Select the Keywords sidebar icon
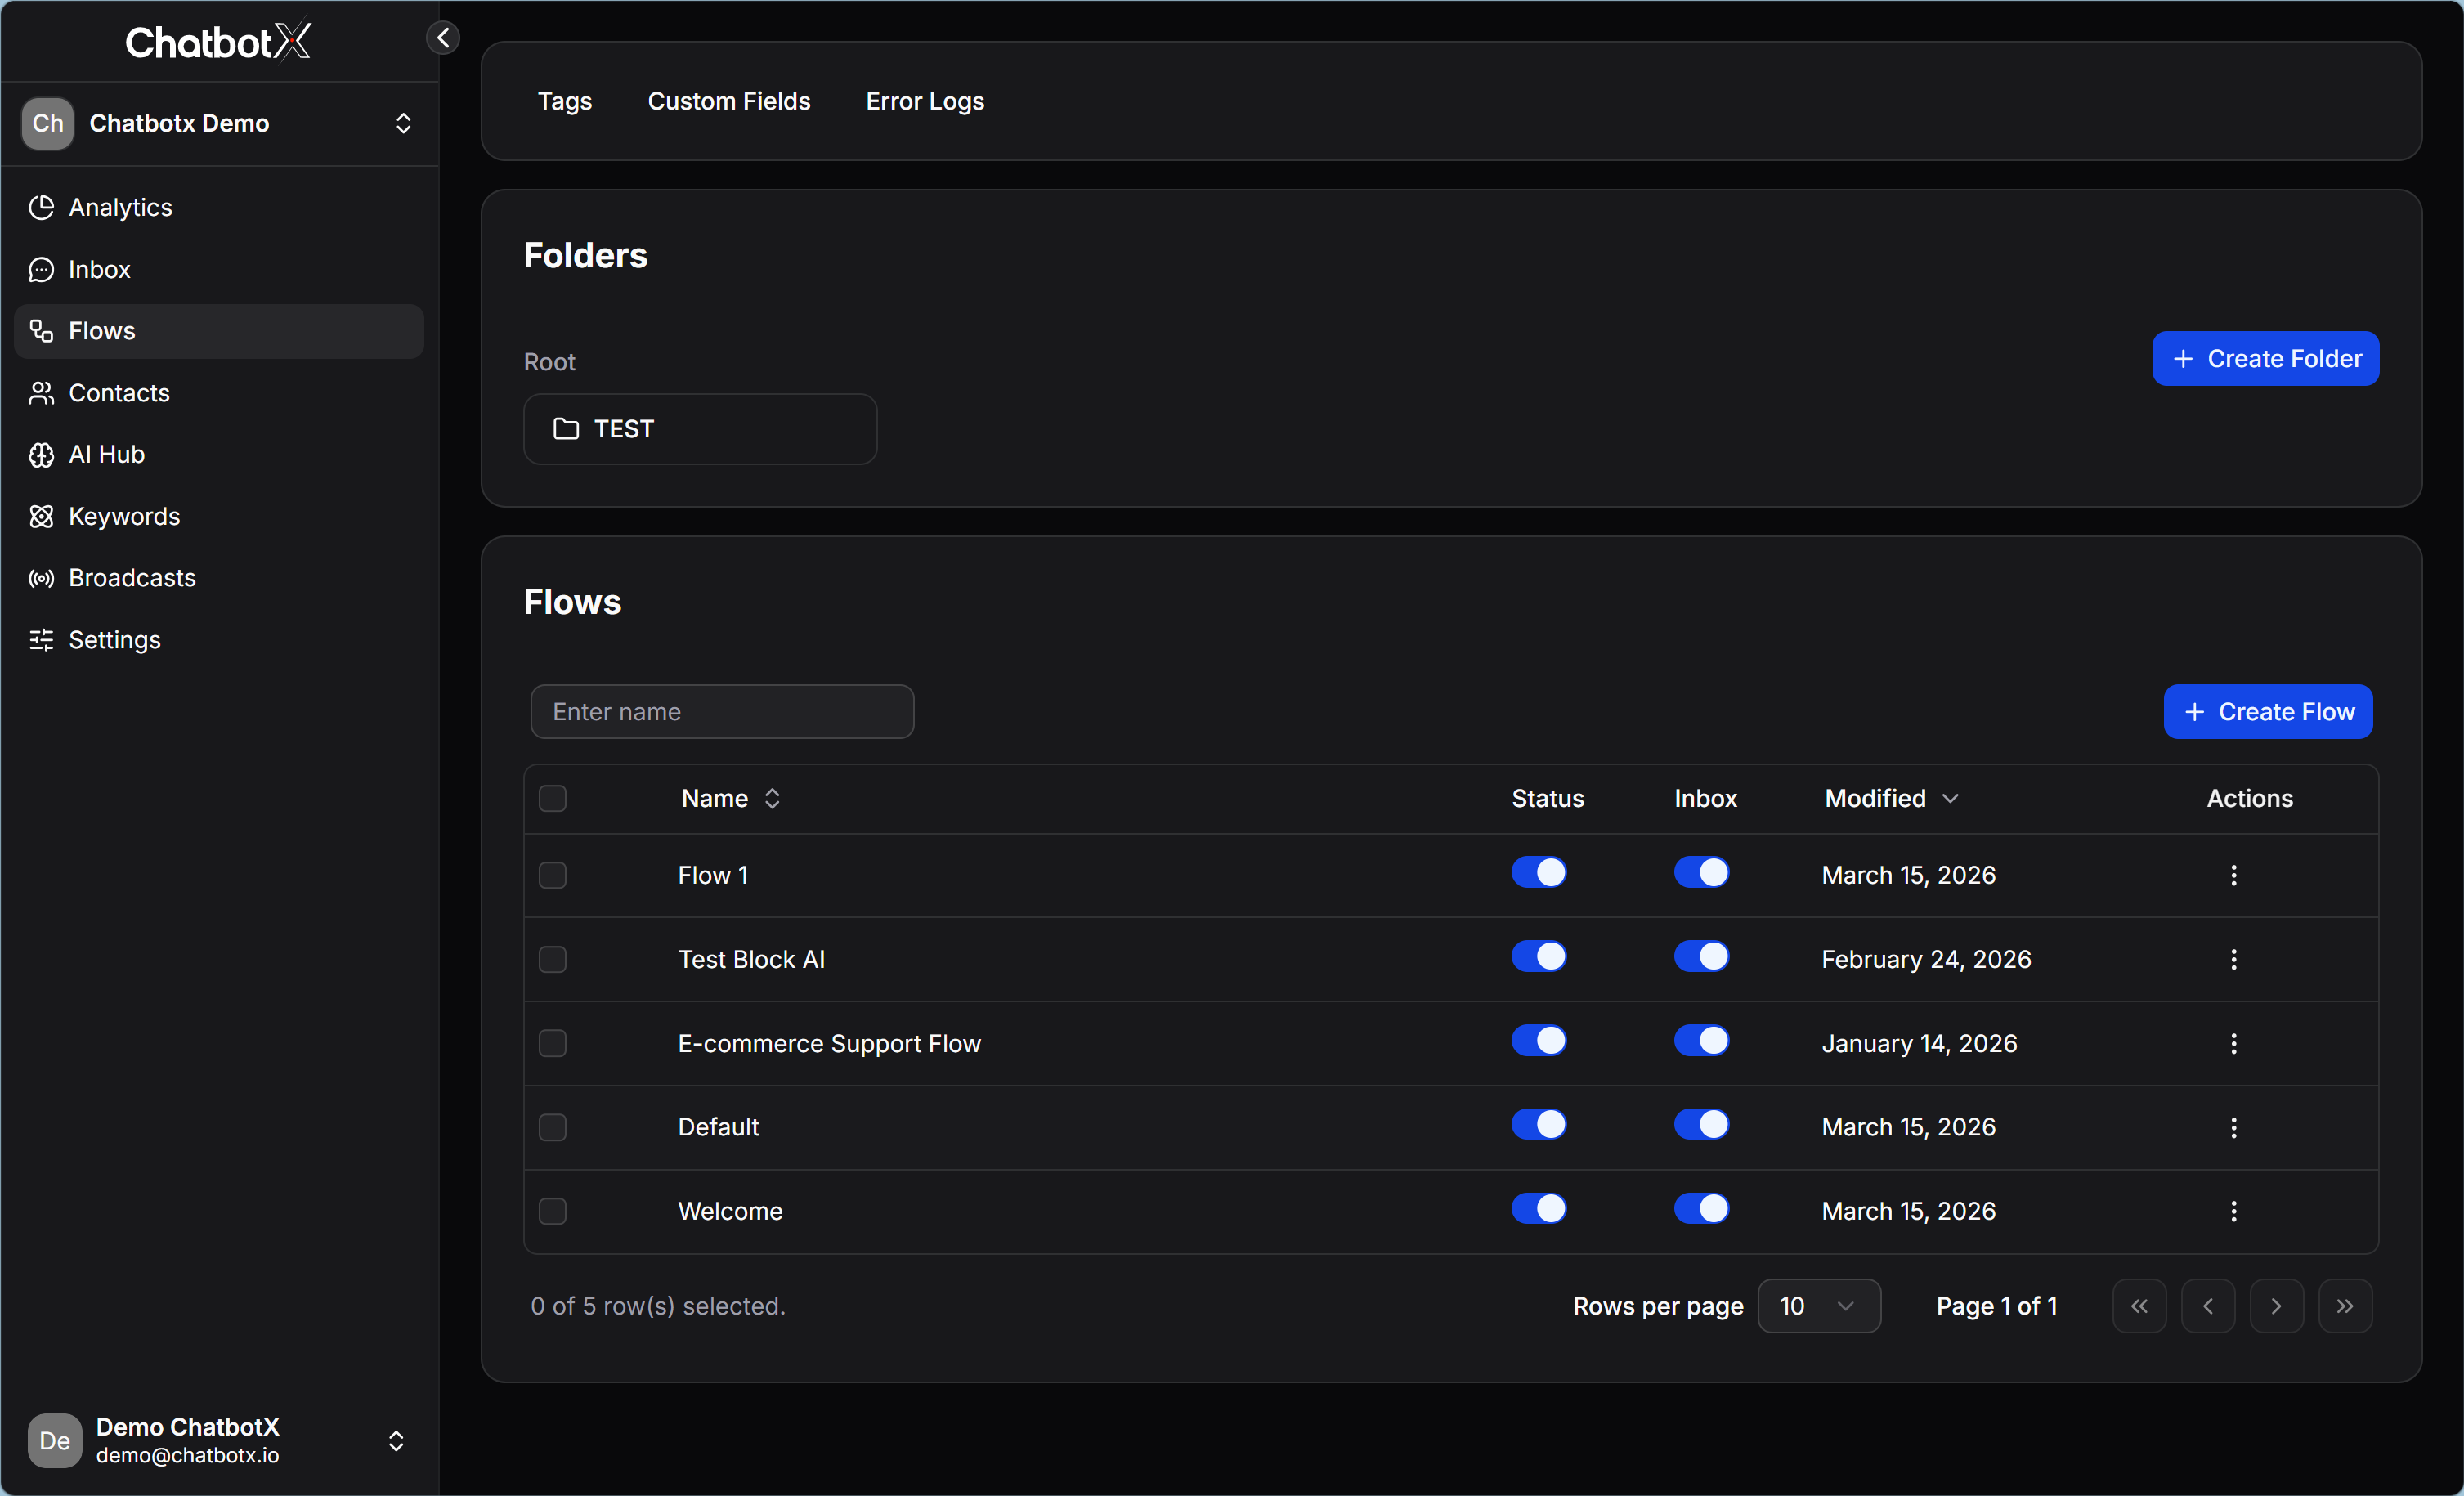Screen dimensions: 2464x1496 click(x=41, y=516)
